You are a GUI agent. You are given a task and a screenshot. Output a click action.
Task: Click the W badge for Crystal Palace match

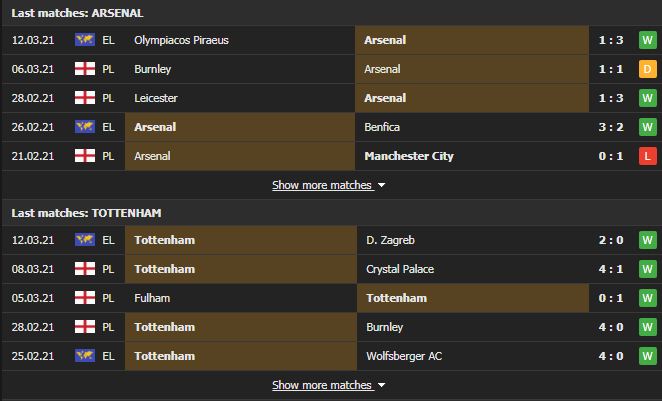point(648,269)
